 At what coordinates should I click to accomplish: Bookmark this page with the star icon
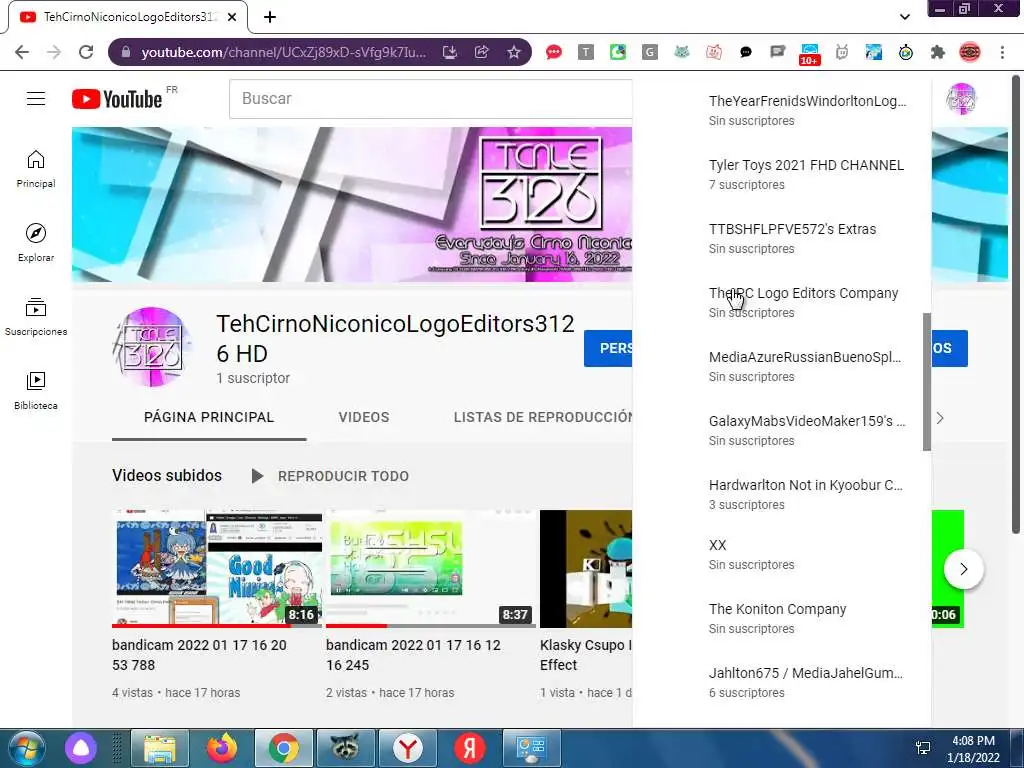pyautogui.click(x=514, y=52)
